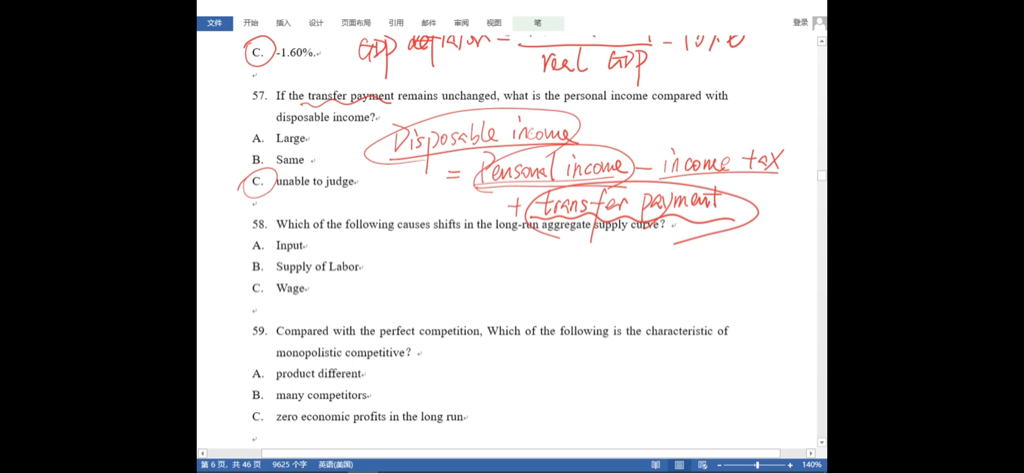Viewport: 1024px width, 474px height.
Task: Open the 页面布局 (Page Layout) tab
Action: click(355, 23)
